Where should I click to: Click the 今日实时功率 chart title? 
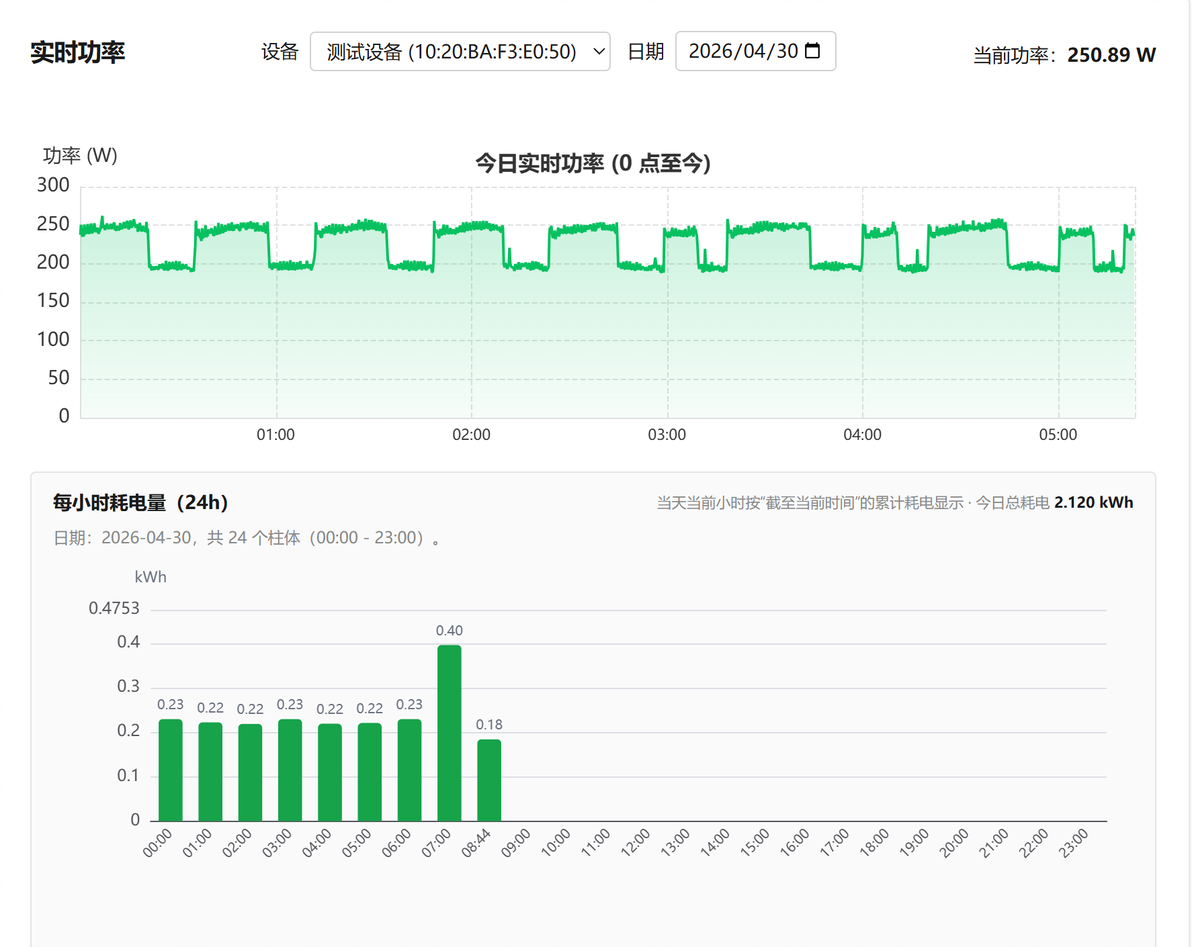tap(593, 163)
